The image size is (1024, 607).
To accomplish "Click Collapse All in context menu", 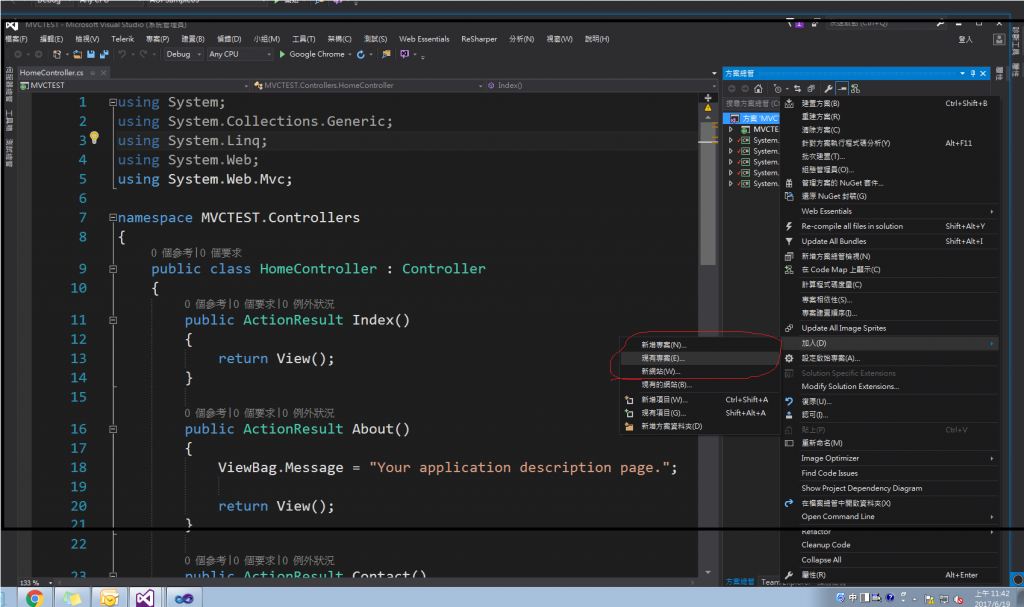I will click(x=889, y=560).
